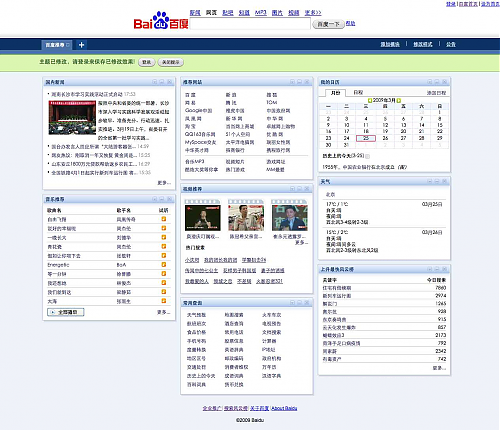Play the last song in music list

tap(164, 301)
